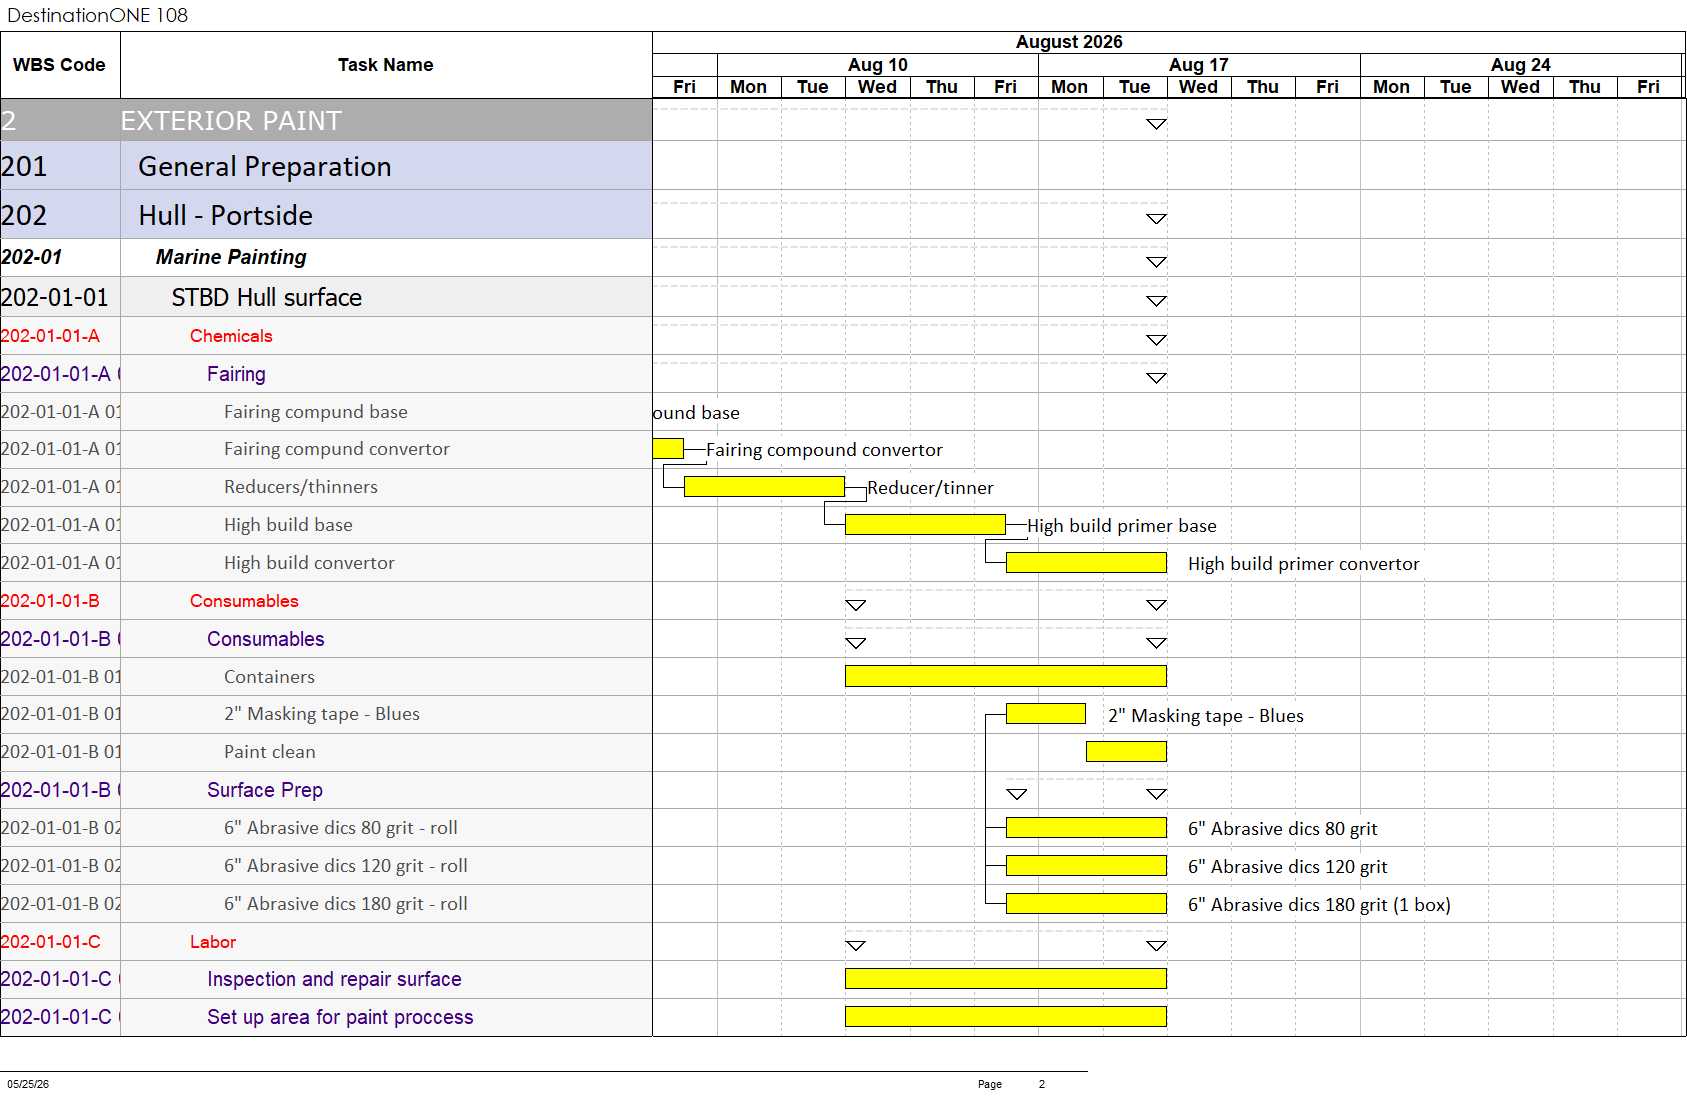Click the Fairing summary end triangle
The image size is (1687, 1097).
pyautogui.click(x=1156, y=378)
